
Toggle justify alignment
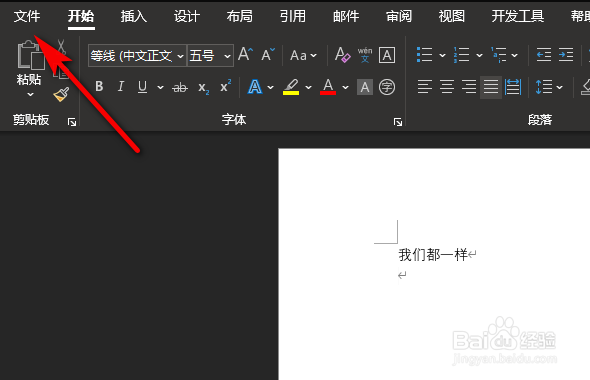tap(491, 87)
